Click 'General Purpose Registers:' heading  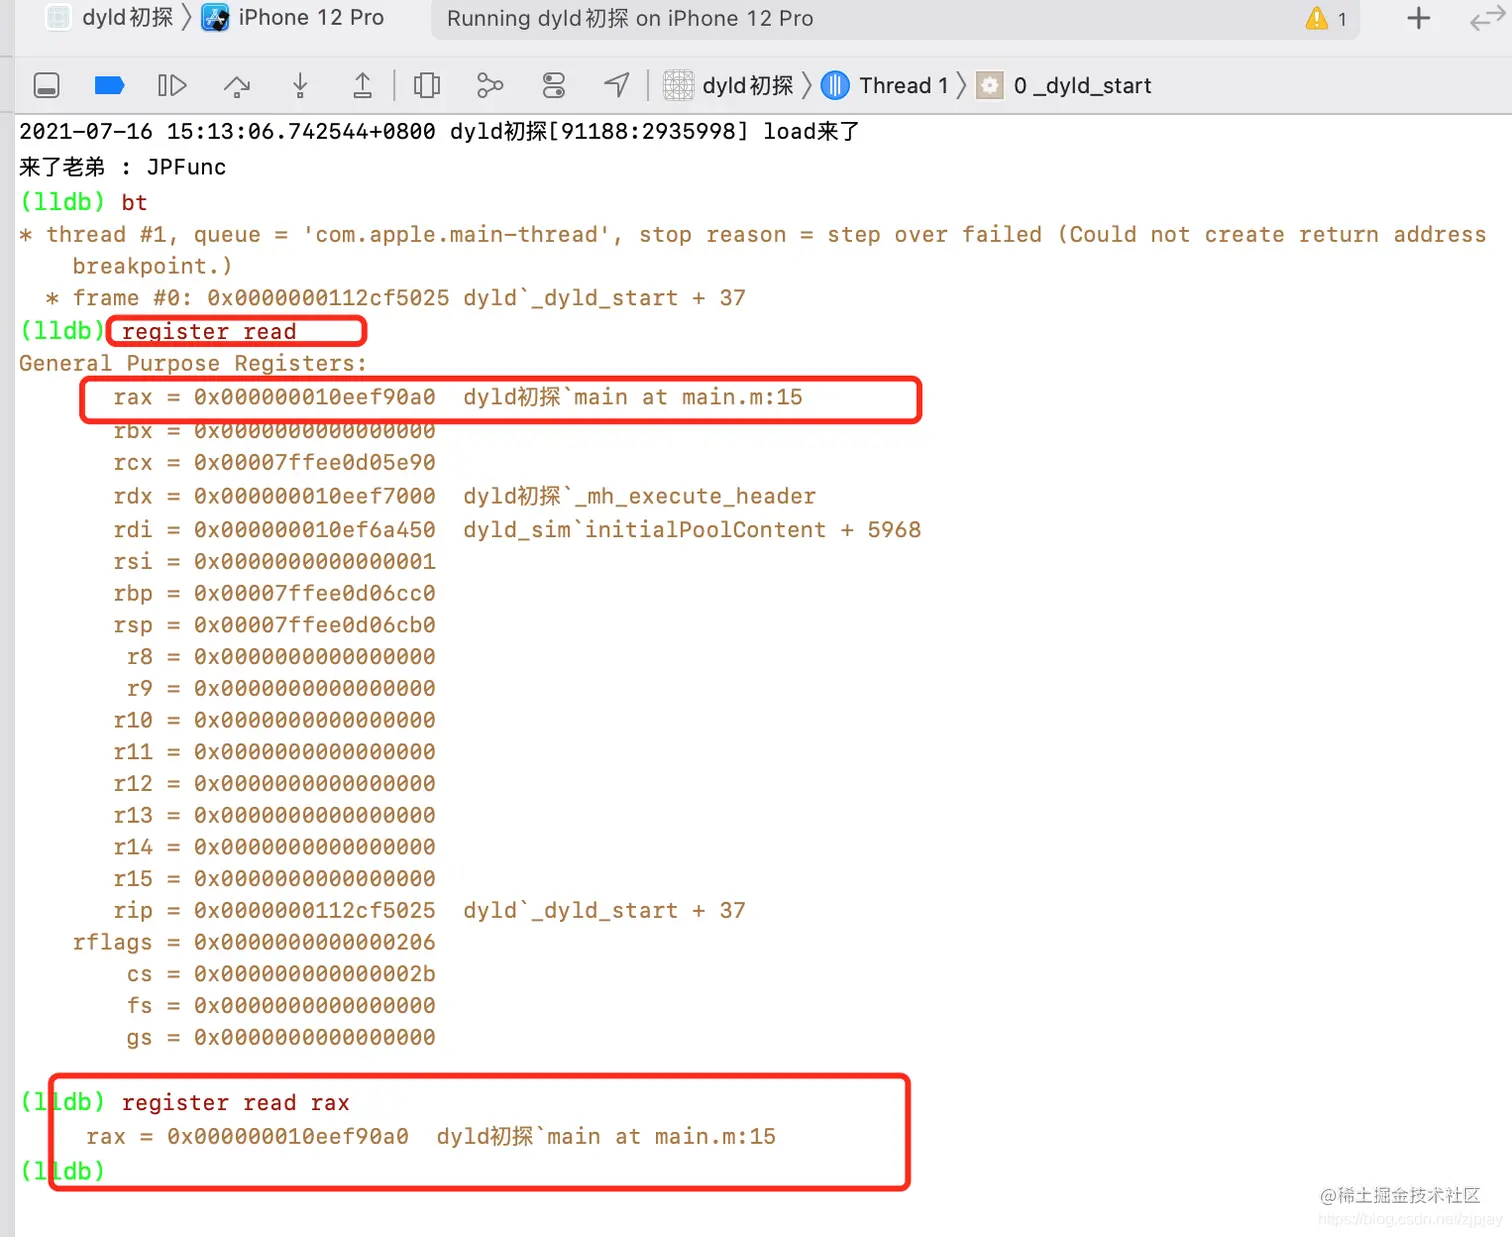click(x=193, y=364)
